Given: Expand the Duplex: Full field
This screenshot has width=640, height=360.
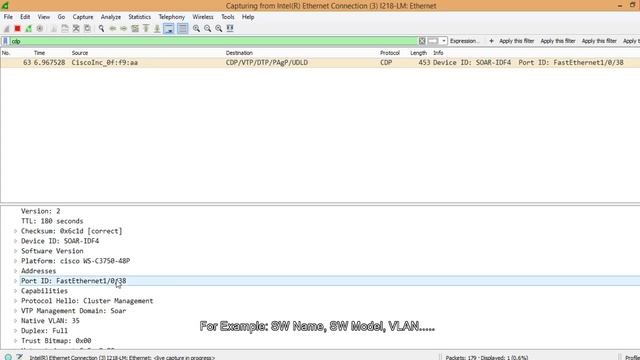Looking at the screenshot, I should point(16,331).
